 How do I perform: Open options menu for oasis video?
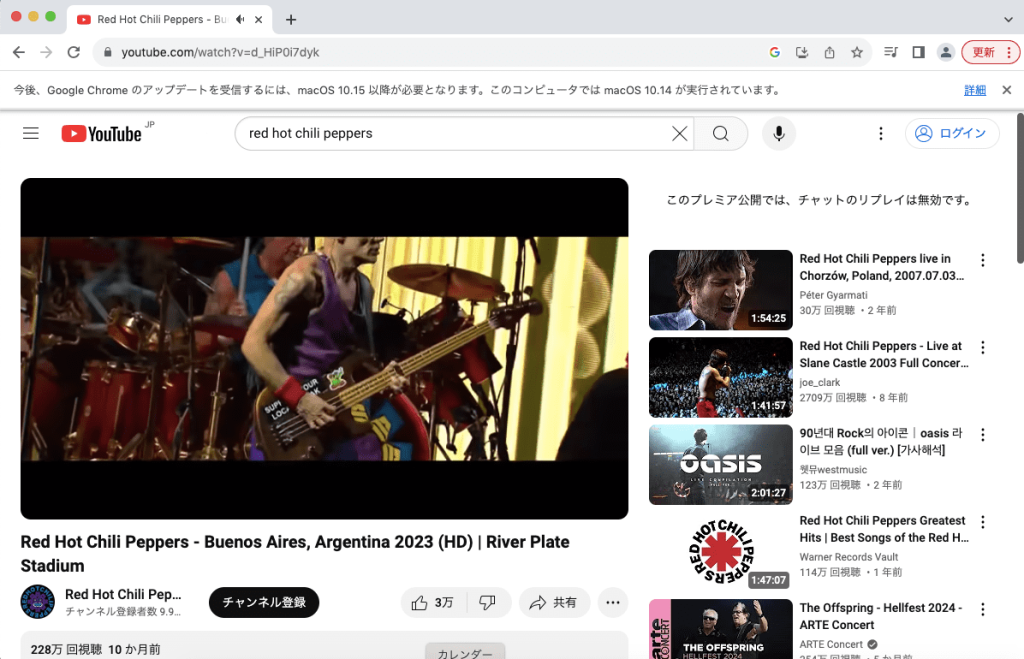click(x=982, y=434)
